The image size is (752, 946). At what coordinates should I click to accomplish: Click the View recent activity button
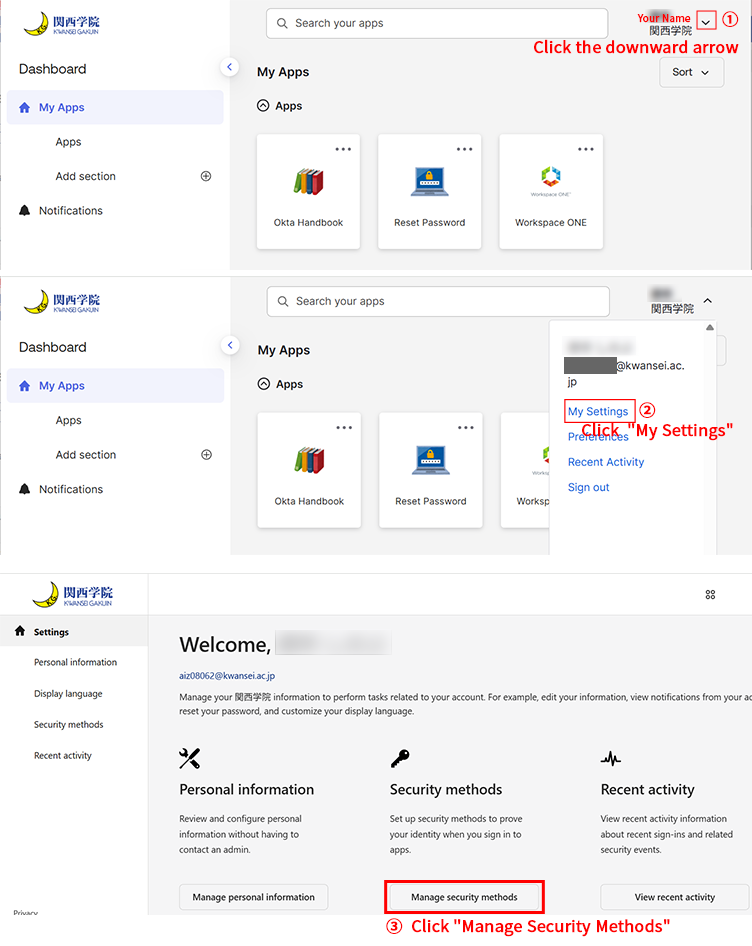click(674, 897)
